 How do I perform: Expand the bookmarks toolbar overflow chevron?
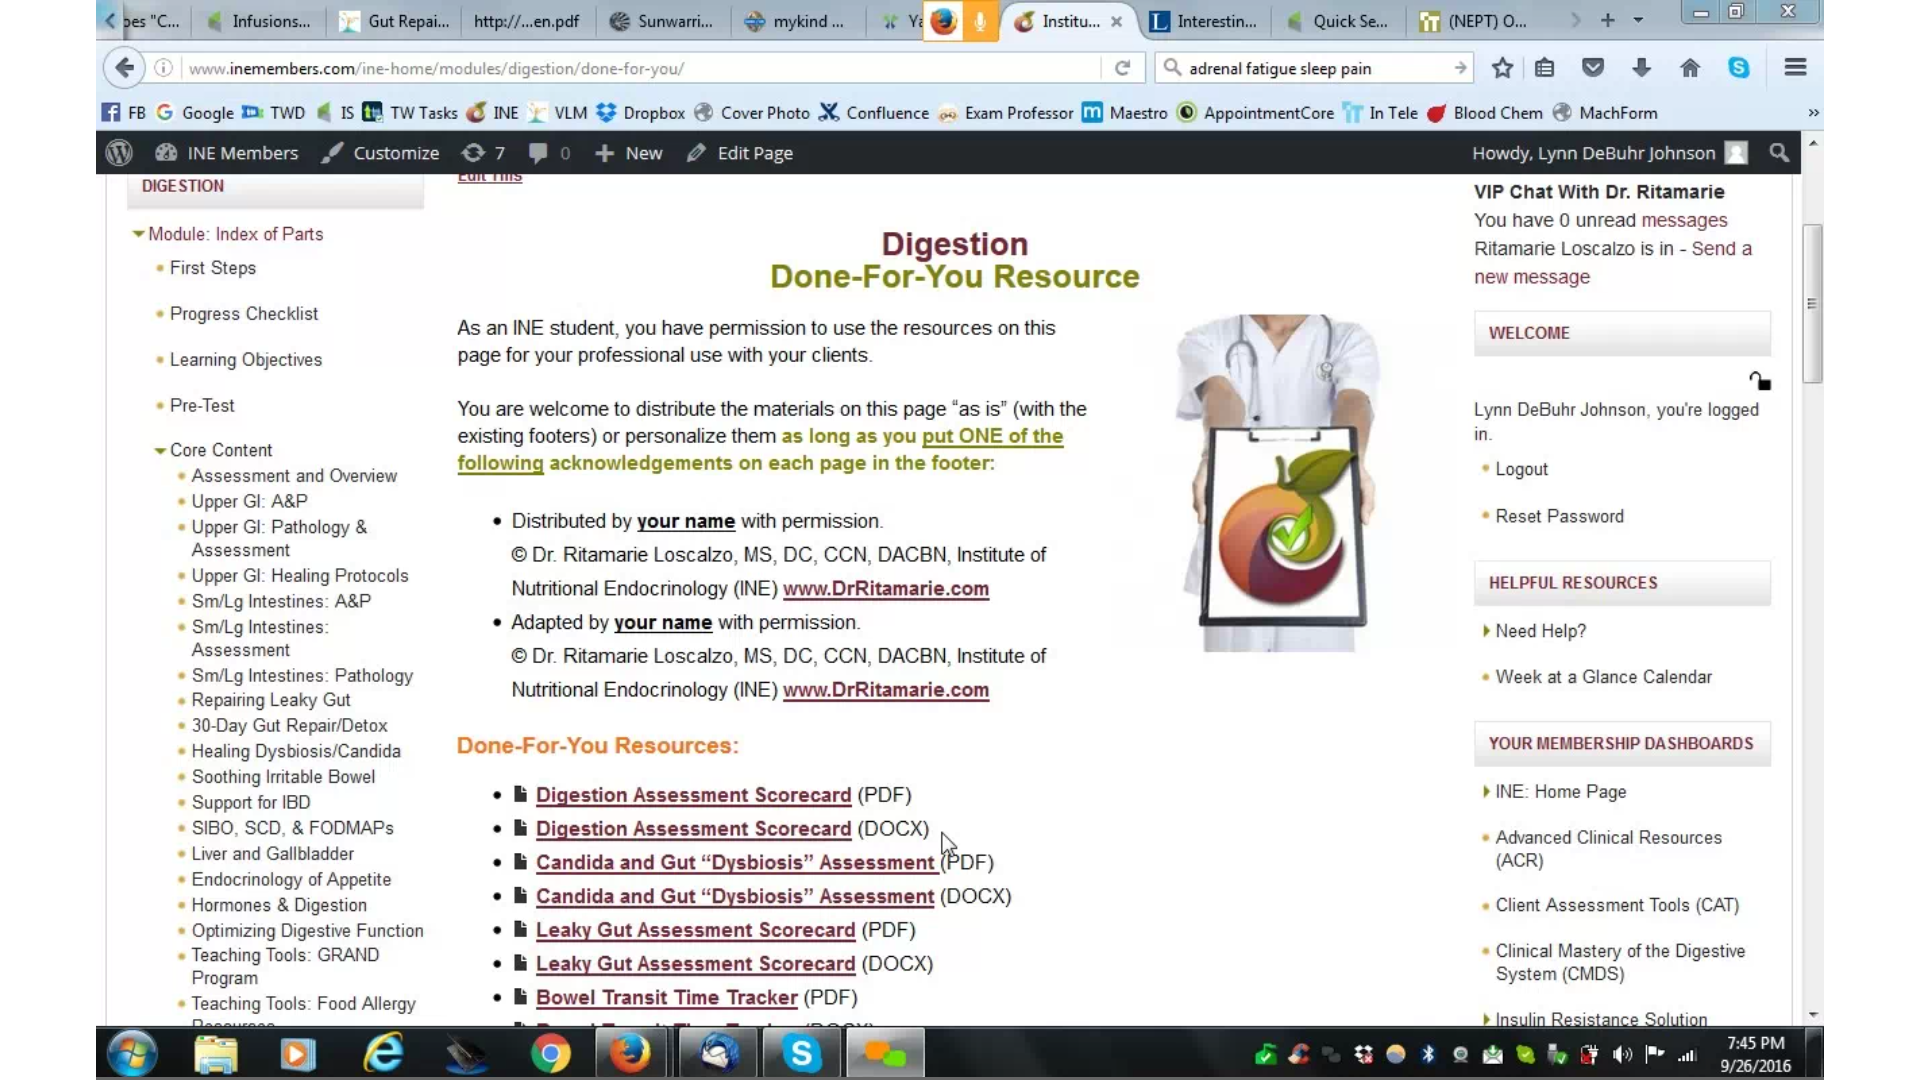1813,113
